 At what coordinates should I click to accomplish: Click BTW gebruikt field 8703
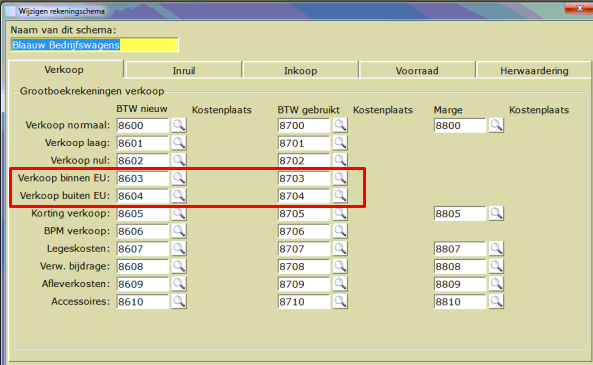click(x=304, y=179)
